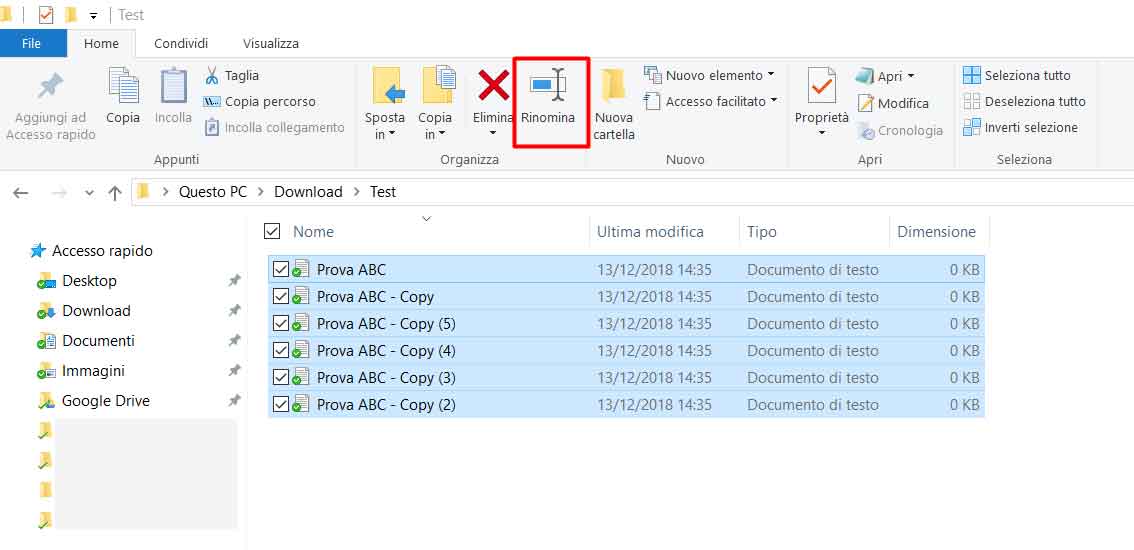Click Download in the address bar
The width and height of the screenshot is (1134, 550).
coord(308,192)
